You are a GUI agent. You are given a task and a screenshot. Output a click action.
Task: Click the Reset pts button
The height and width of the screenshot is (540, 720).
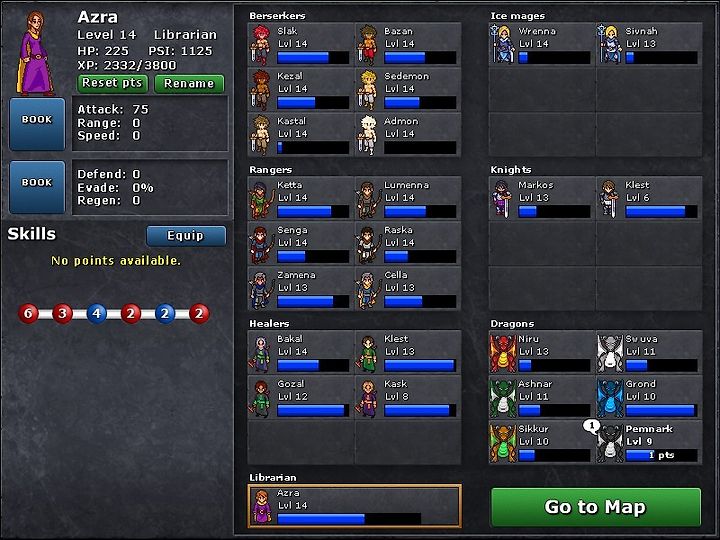tap(112, 84)
